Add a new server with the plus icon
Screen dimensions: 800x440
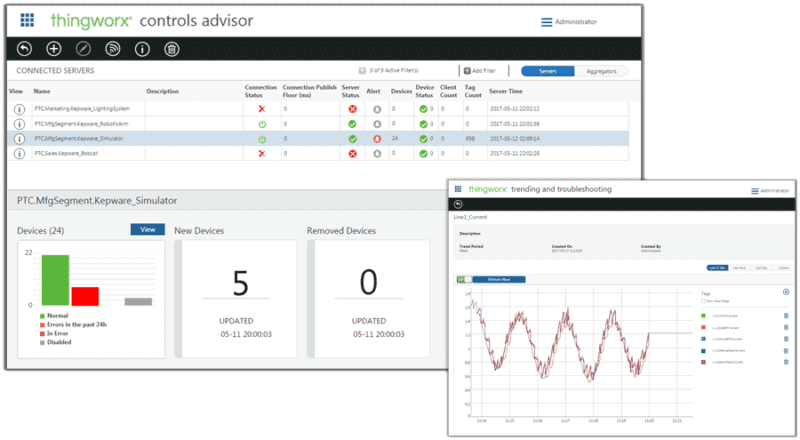54,49
